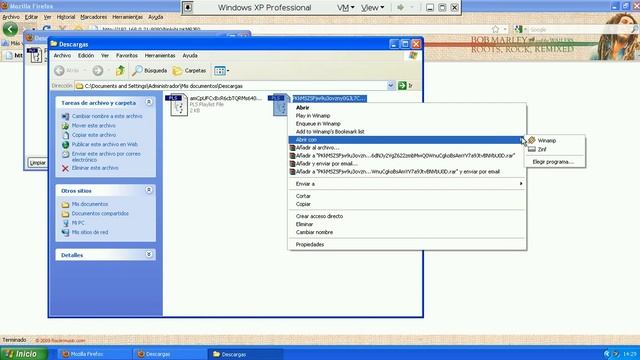The image size is (640, 360).
Task: Open Documentos compartidos link
Action: click(100, 213)
